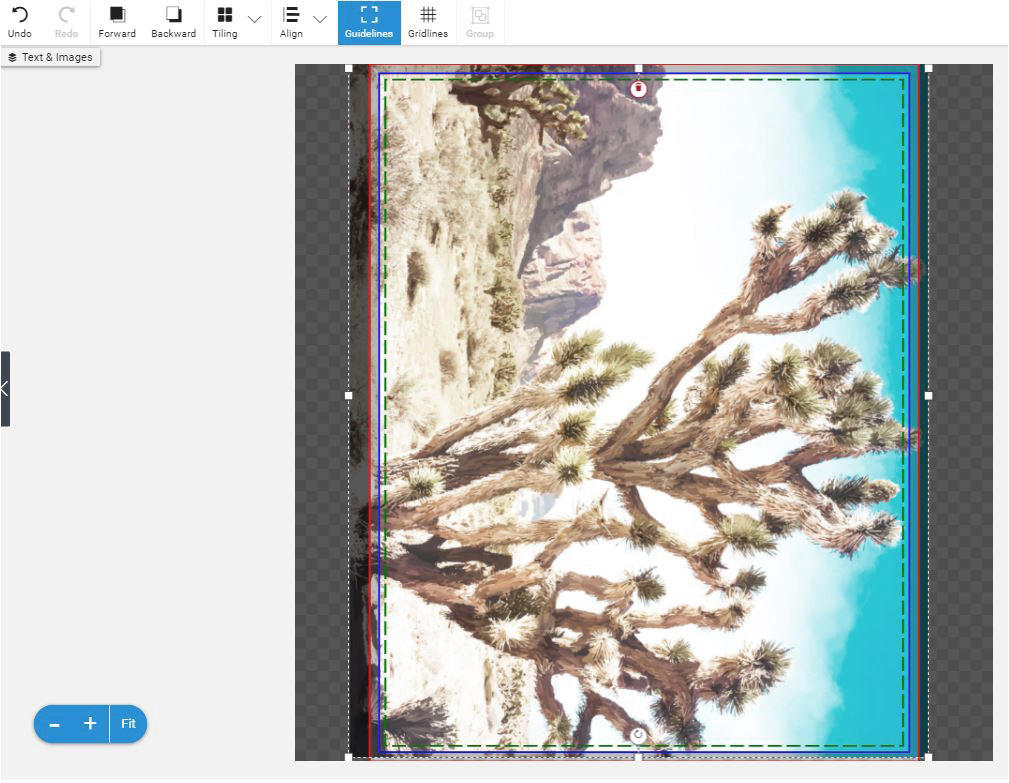
Task: Click the bottom-center resize handle
Action: click(x=638, y=757)
